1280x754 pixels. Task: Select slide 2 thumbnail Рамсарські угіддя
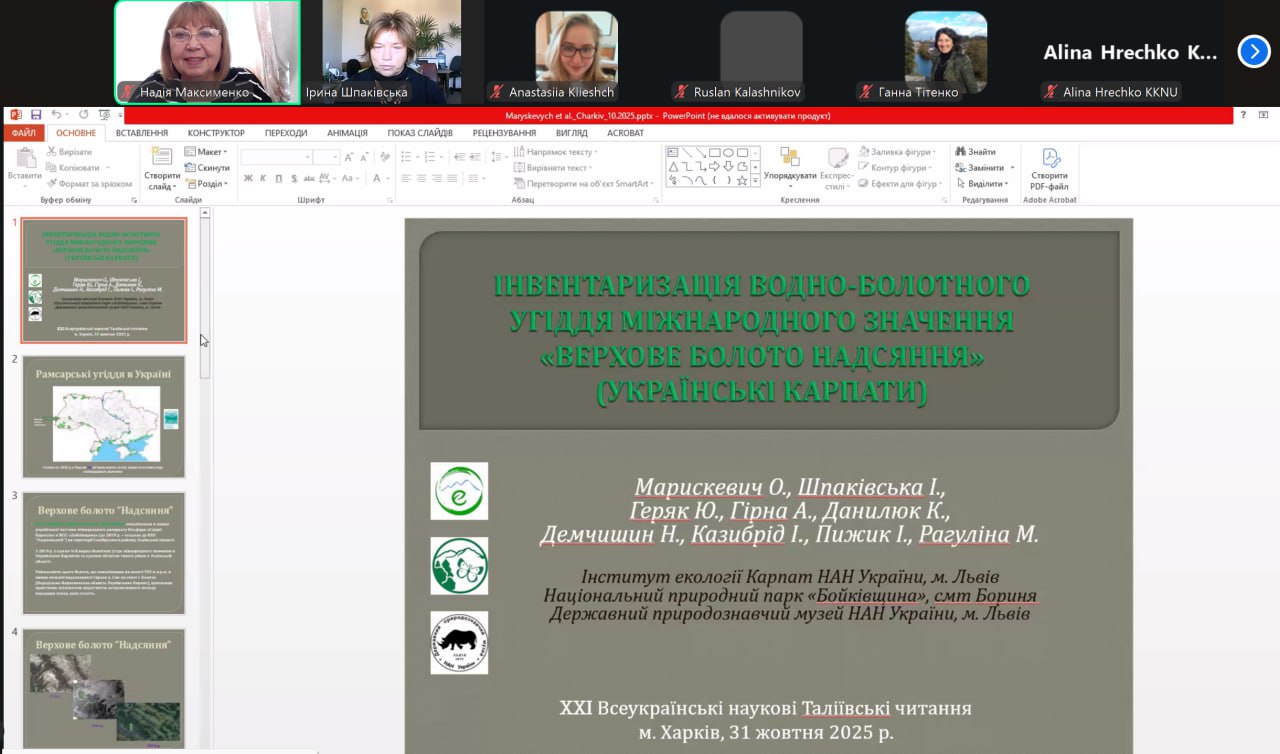(x=104, y=416)
